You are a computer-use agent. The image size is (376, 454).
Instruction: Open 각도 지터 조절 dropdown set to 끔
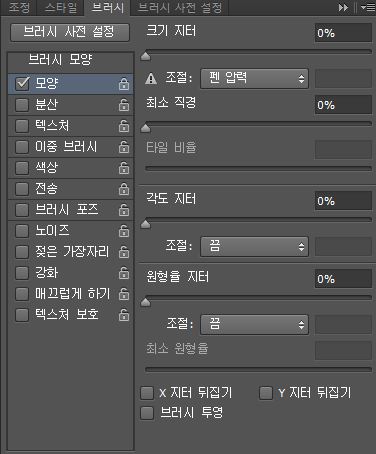coord(254,247)
